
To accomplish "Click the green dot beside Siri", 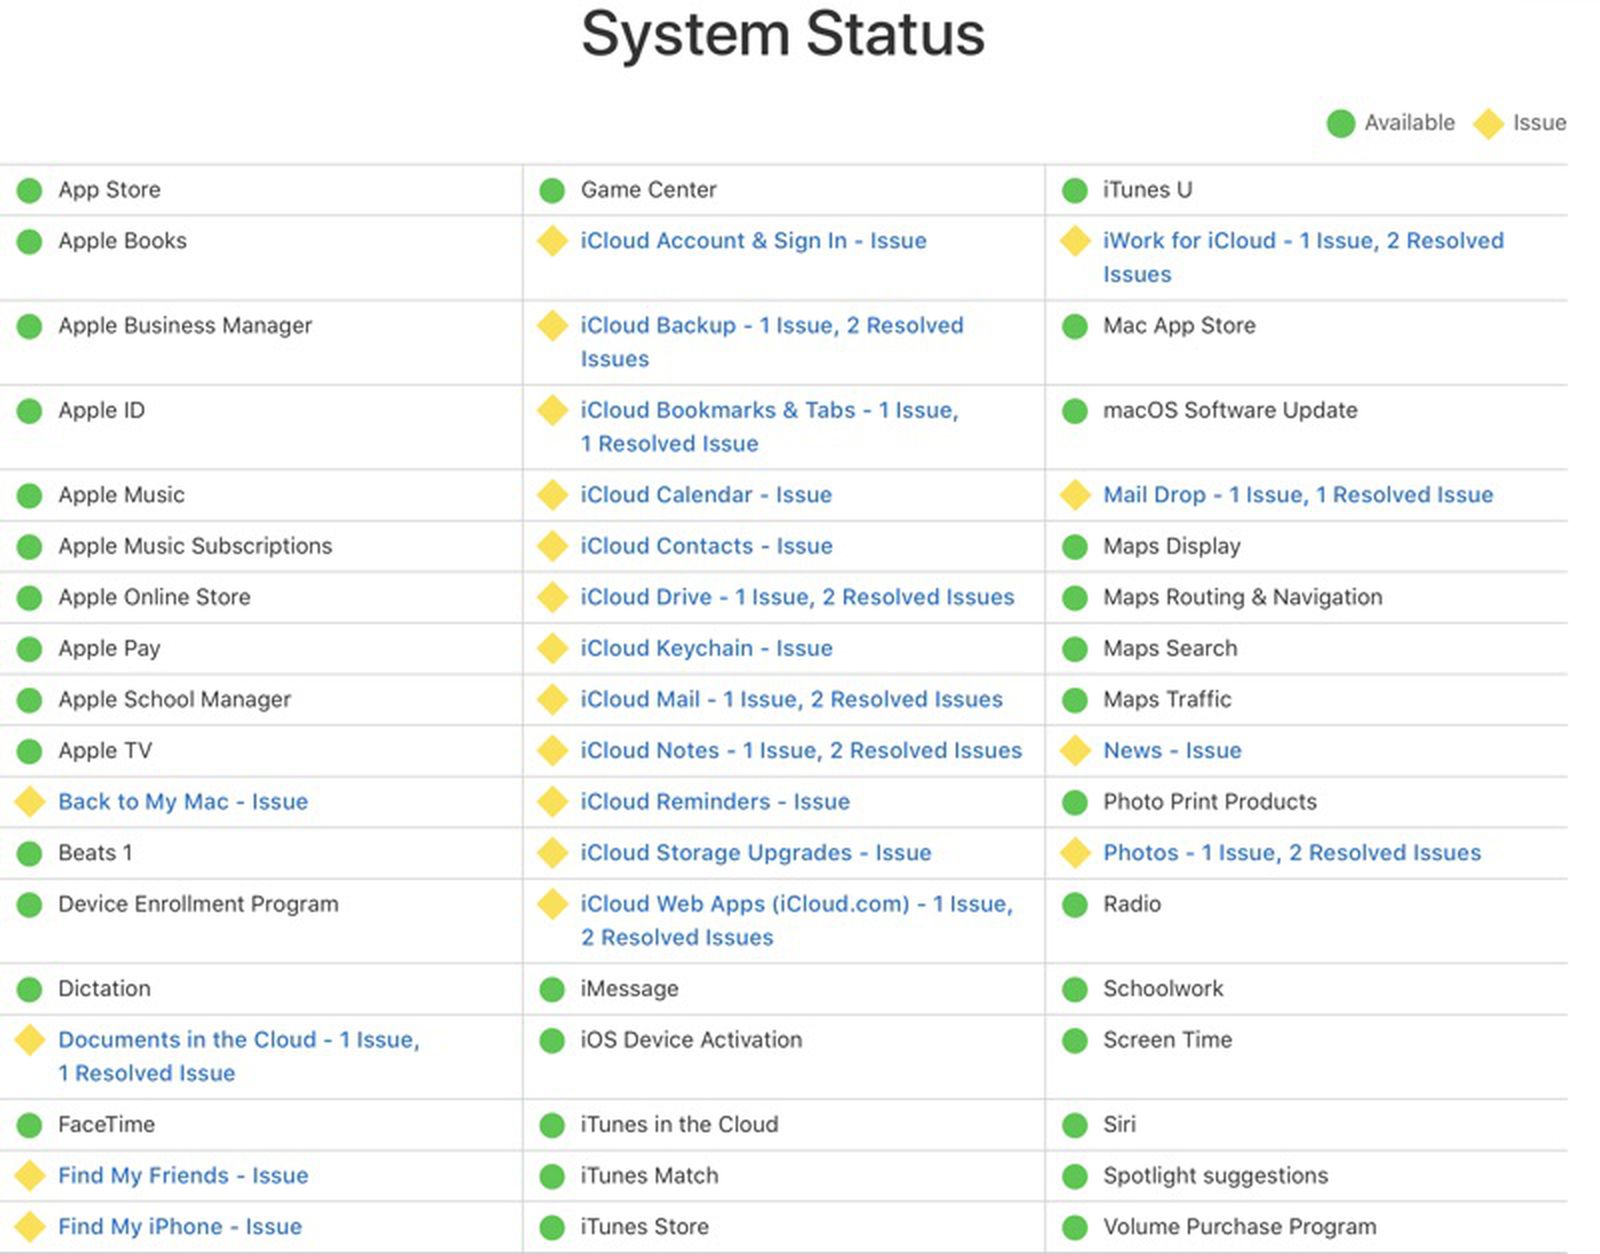I will point(1075,1125).
